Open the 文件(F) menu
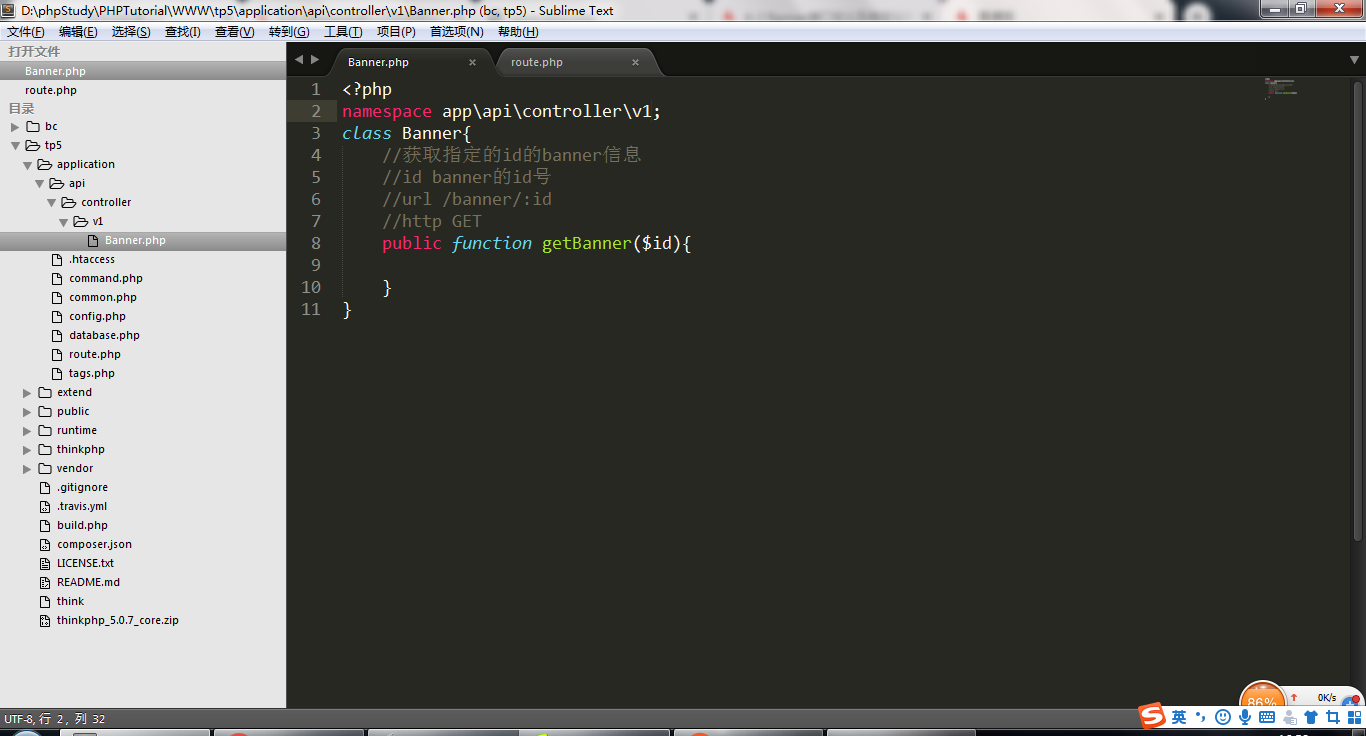 26,32
